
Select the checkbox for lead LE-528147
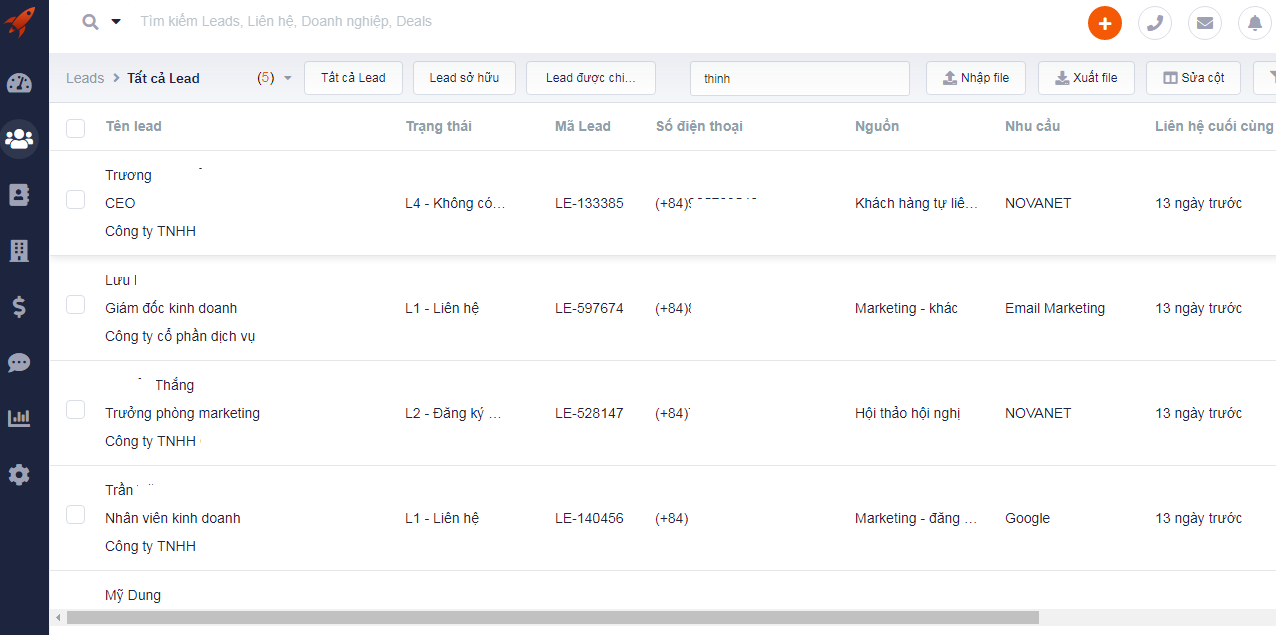pos(76,410)
